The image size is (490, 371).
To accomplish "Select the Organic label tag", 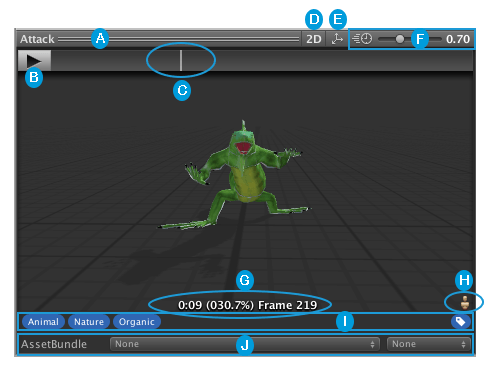I will click(137, 322).
